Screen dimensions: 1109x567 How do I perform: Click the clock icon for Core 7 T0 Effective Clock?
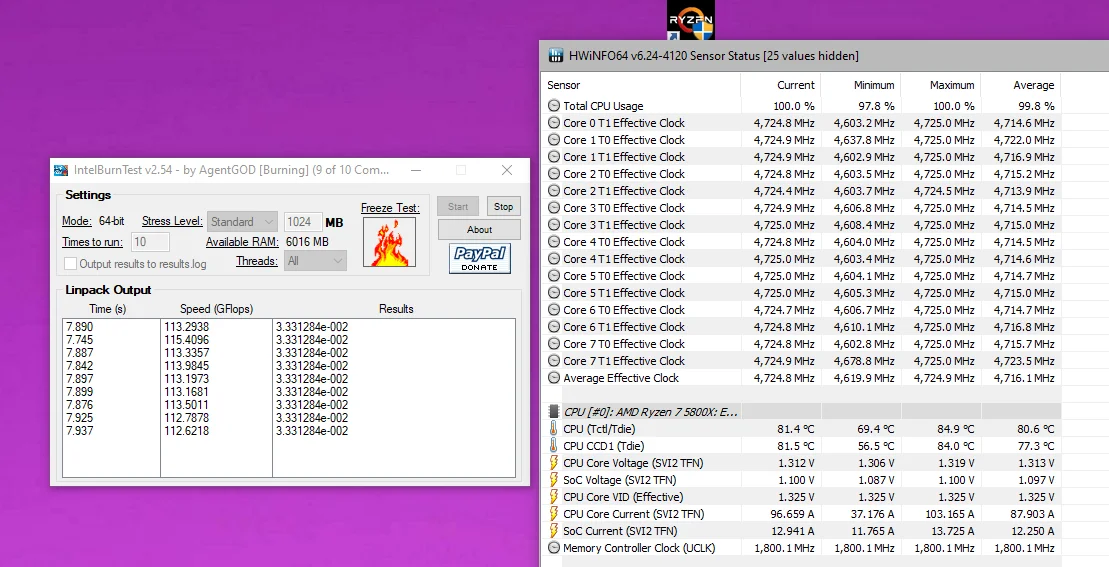tap(554, 344)
